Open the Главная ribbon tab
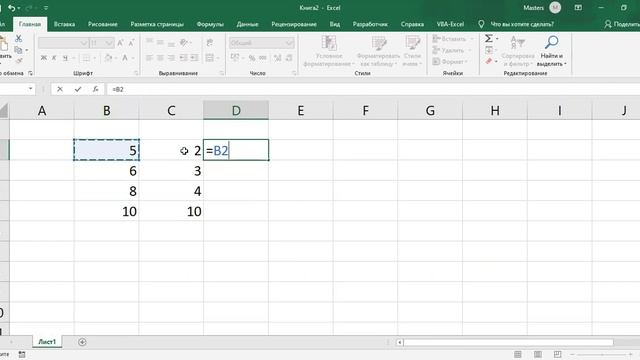 point(30,24)
